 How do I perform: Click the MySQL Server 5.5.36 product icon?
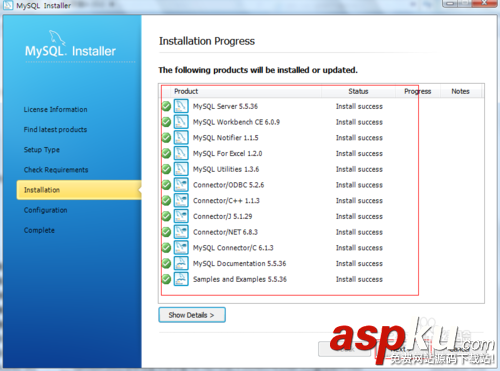181,106
